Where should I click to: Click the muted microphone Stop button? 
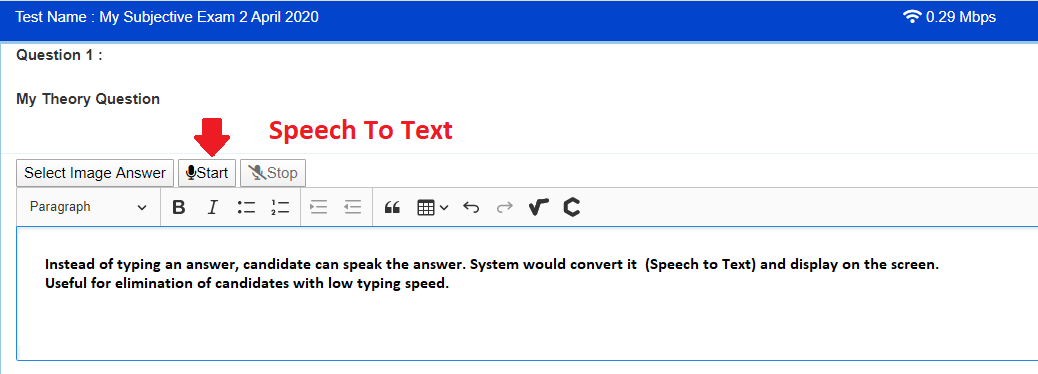click(273, 173)
